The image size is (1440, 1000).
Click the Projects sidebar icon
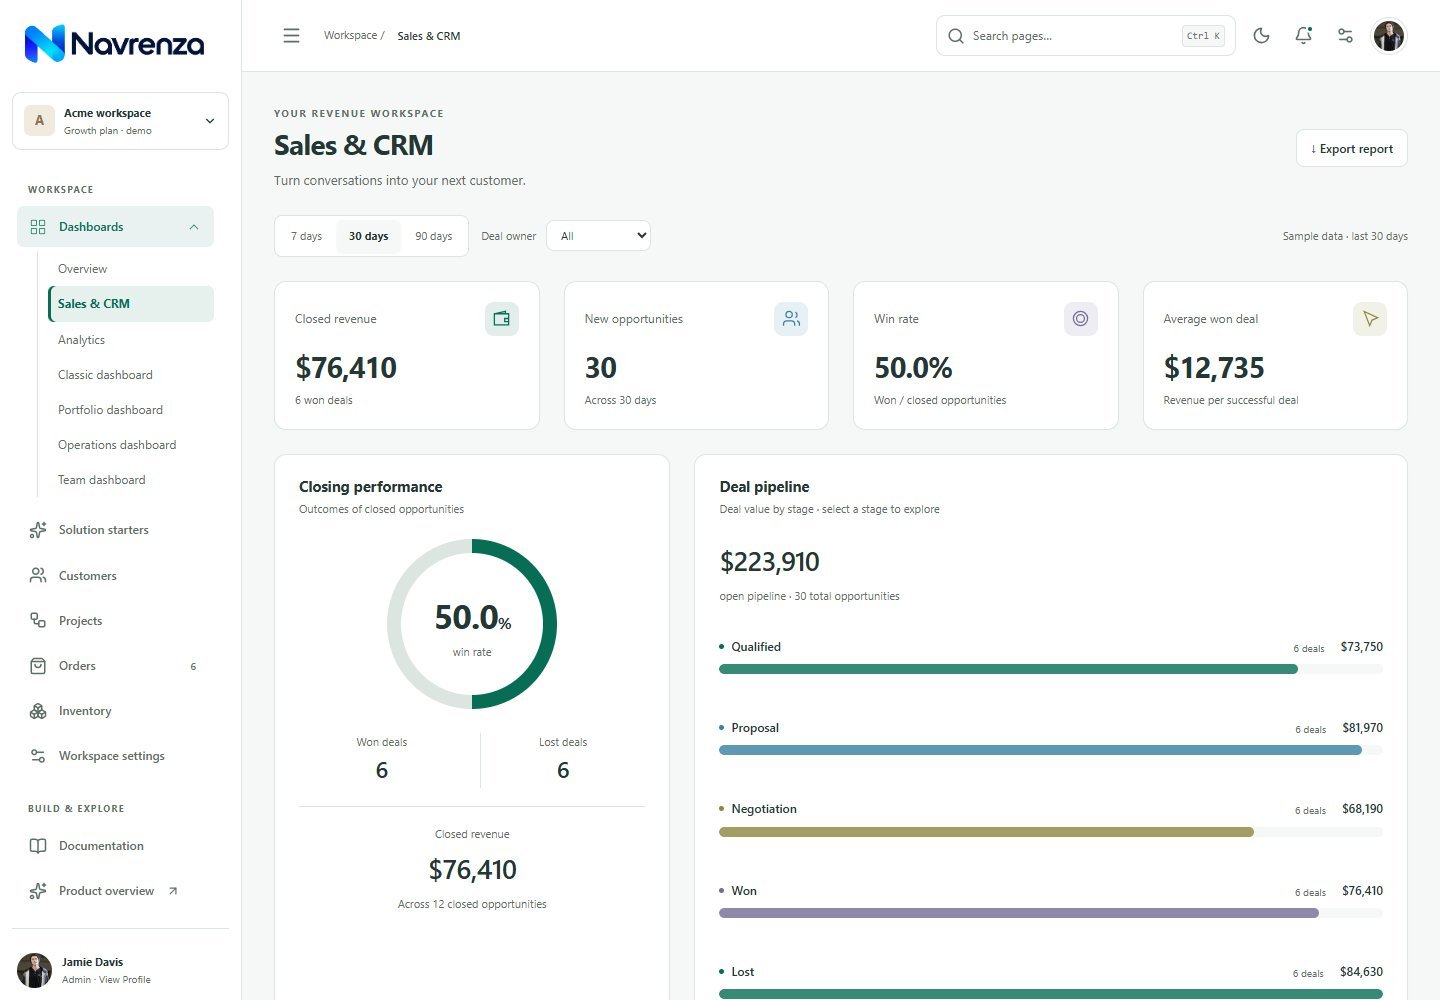[38, 621]
